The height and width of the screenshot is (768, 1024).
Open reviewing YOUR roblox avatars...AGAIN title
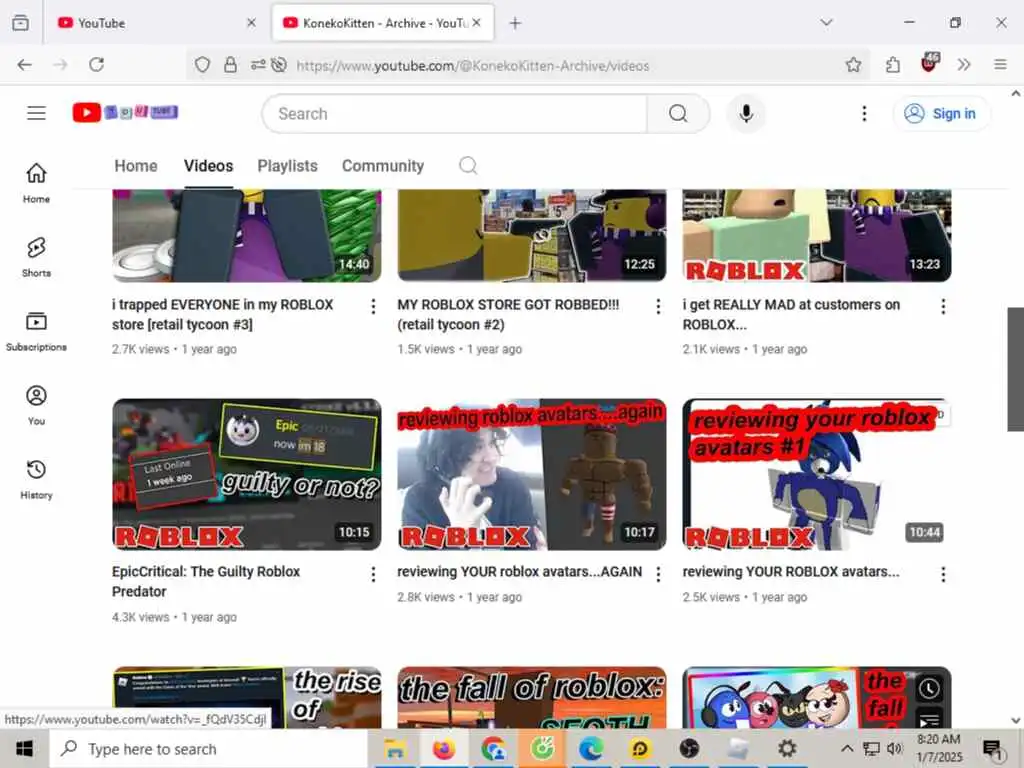[x=520, y=571]
